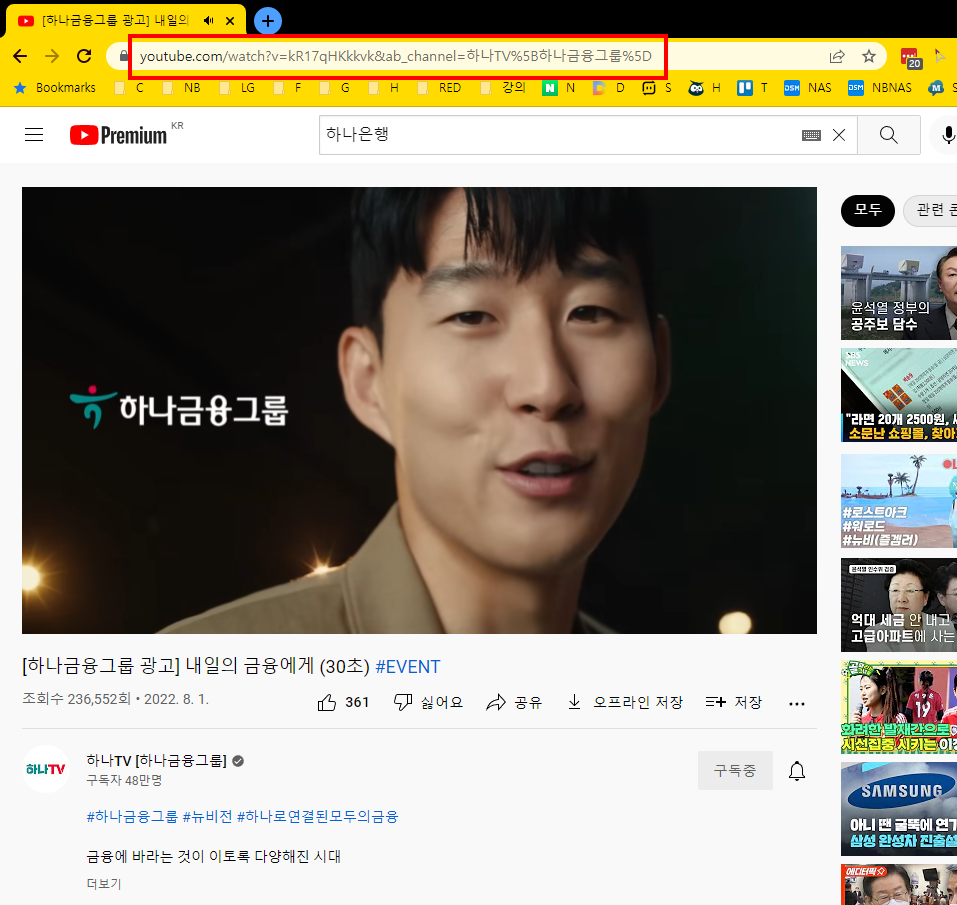This screenshot has height=905, width=957.
Task: Expand description with 더보기
Action: [104, 884]
